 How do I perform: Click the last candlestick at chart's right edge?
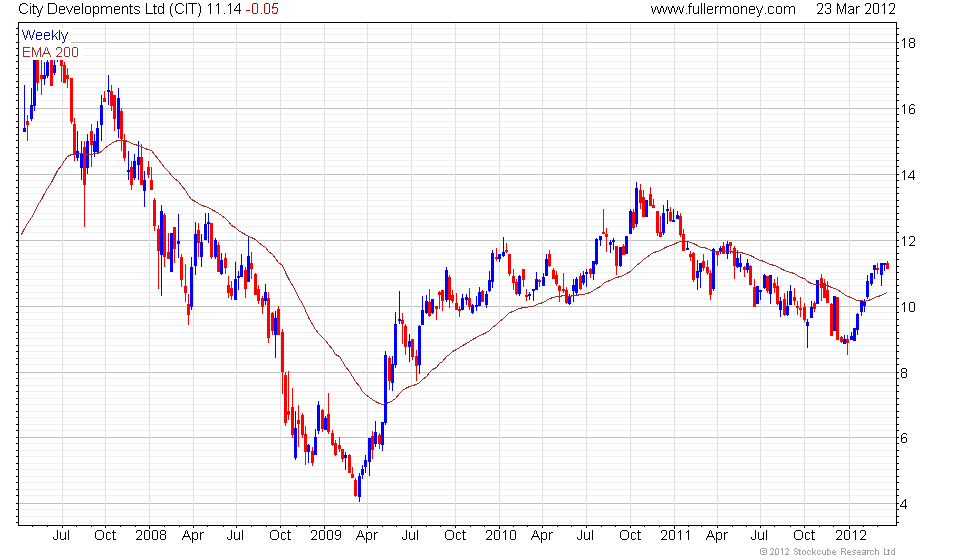coord(886,266)
